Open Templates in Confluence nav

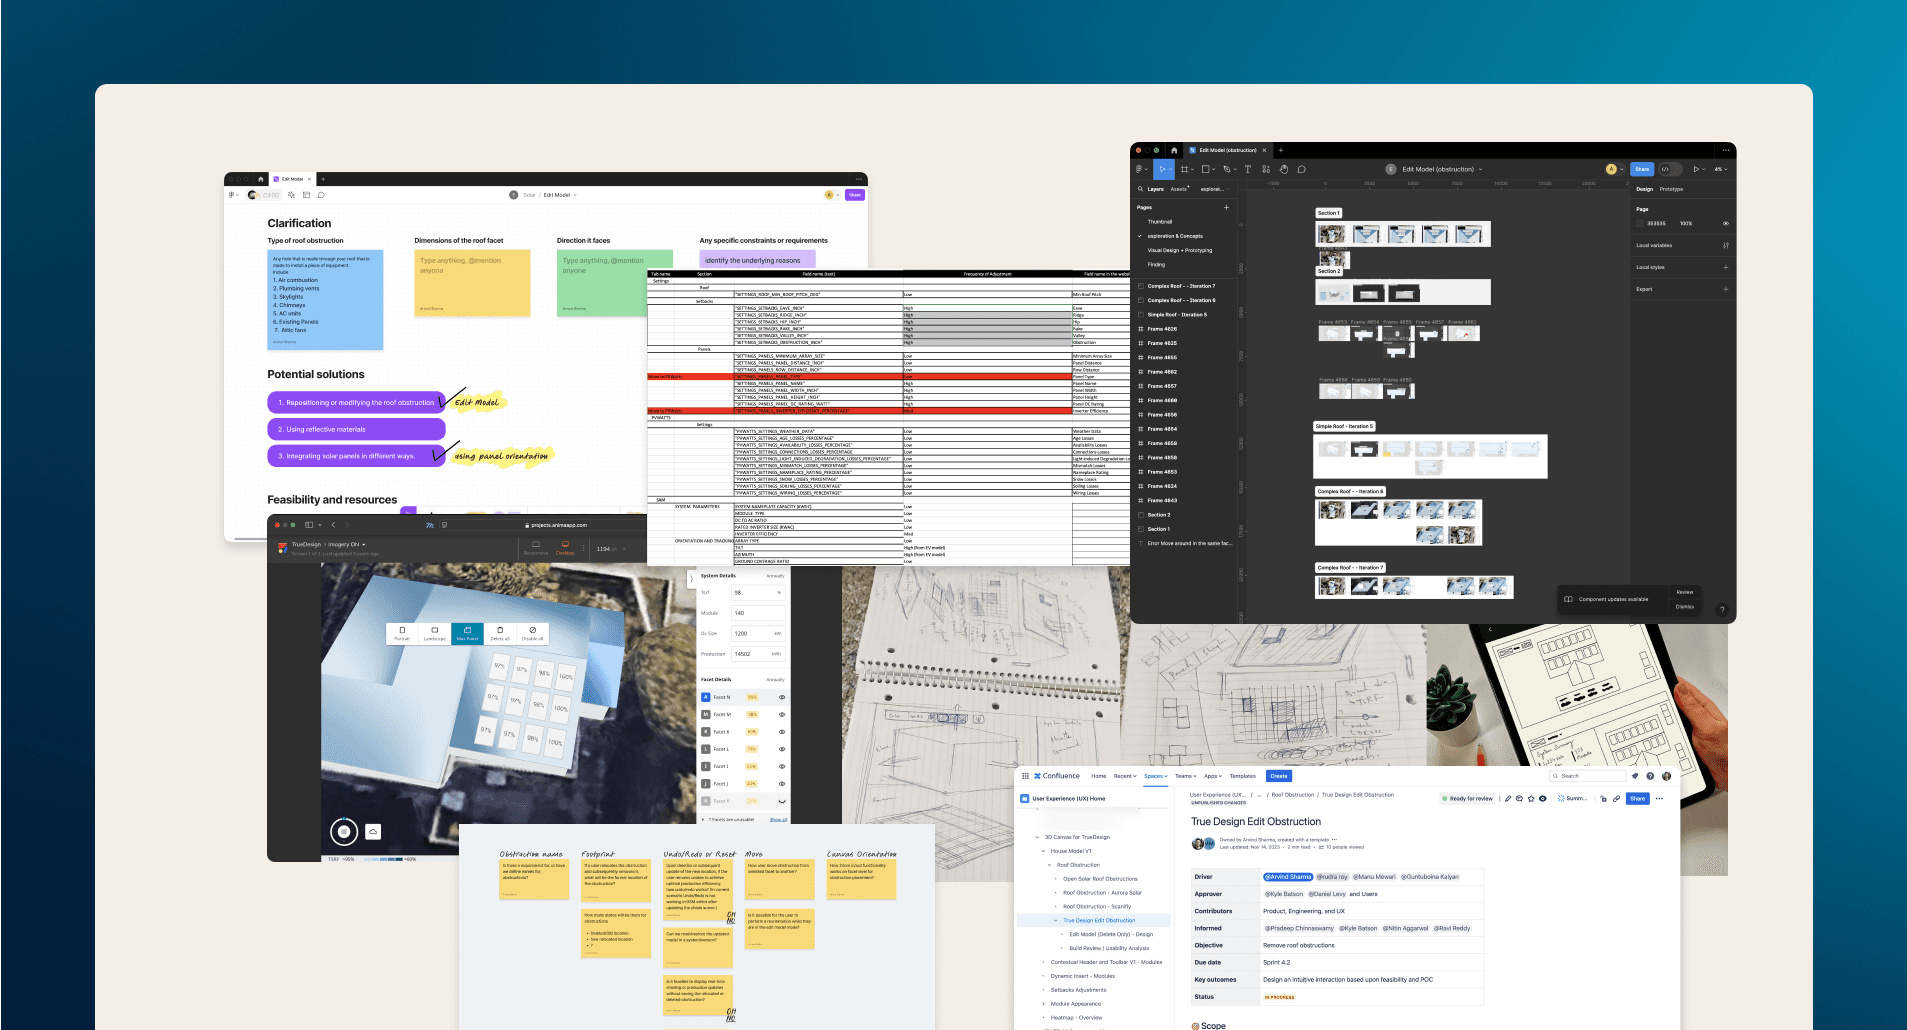coord(1242,776)
